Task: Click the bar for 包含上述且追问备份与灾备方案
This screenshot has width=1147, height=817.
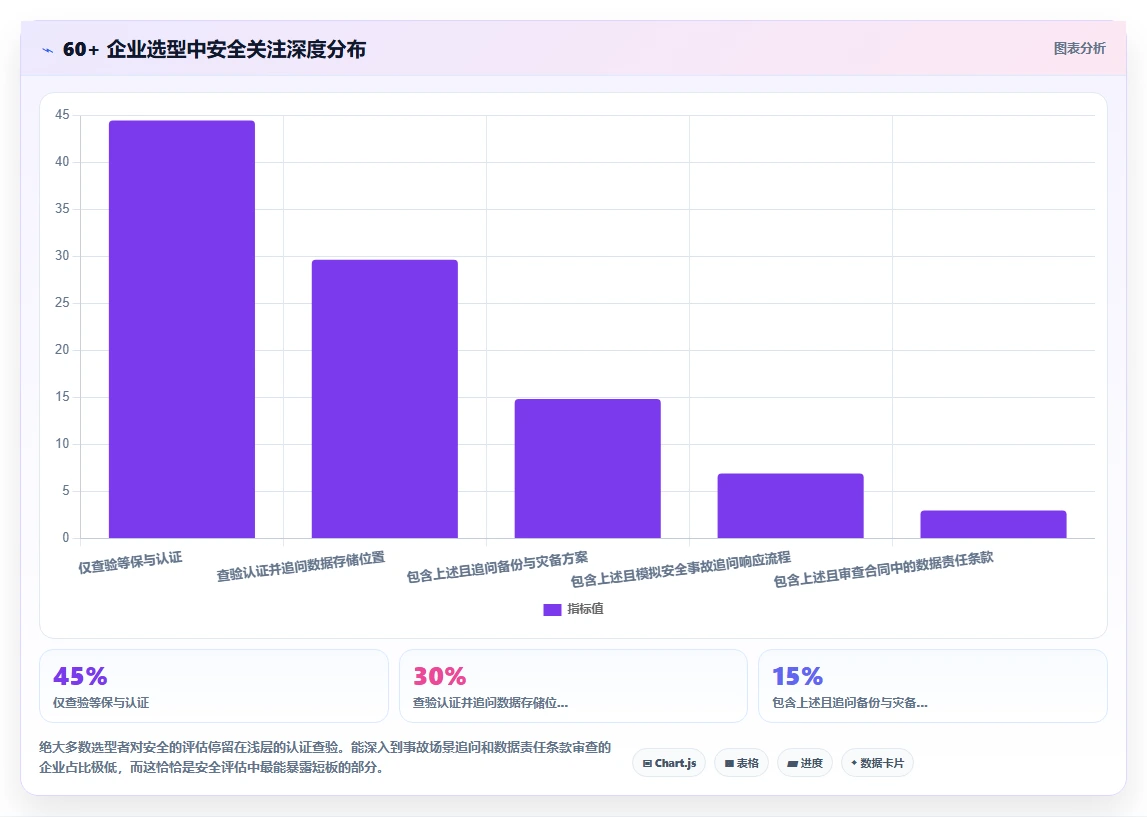Action: pos(587,469)
